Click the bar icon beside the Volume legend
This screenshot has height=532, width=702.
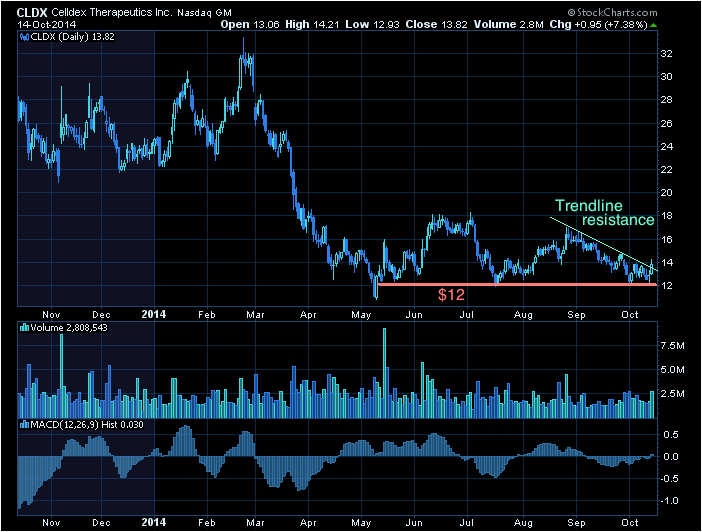tap(25, 328)
